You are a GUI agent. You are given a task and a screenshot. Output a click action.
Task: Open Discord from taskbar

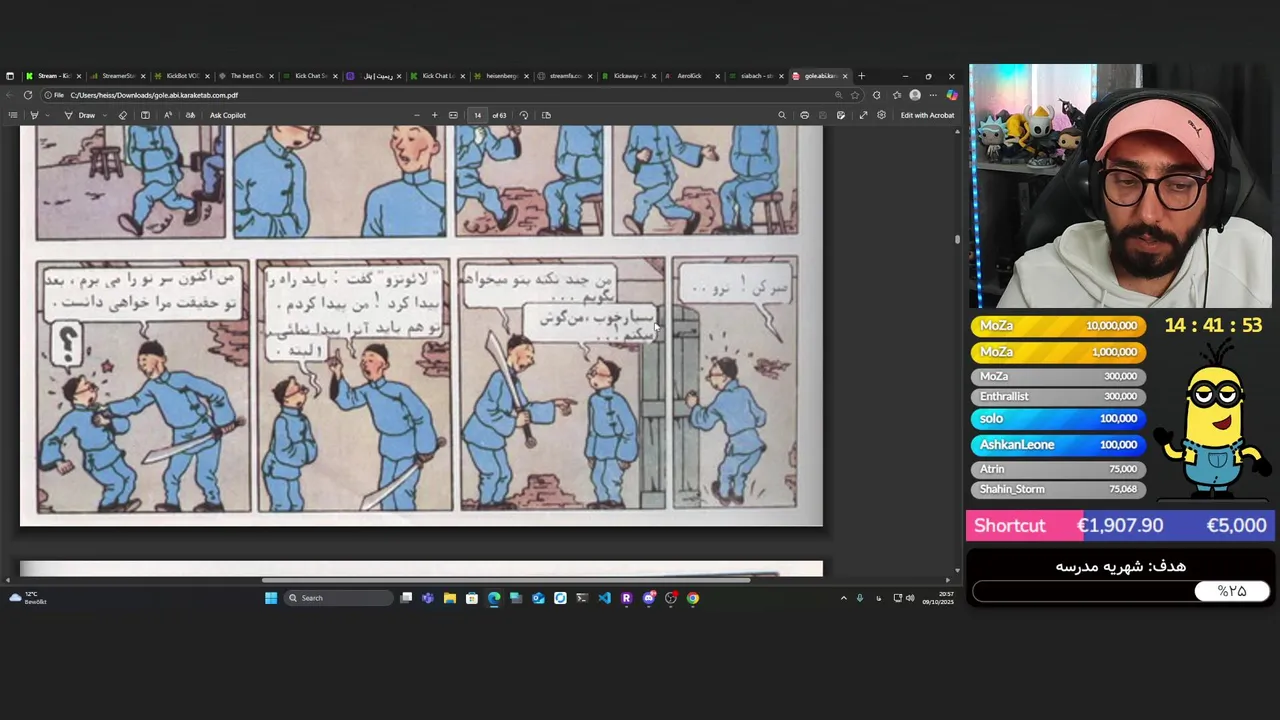(649, 598)
